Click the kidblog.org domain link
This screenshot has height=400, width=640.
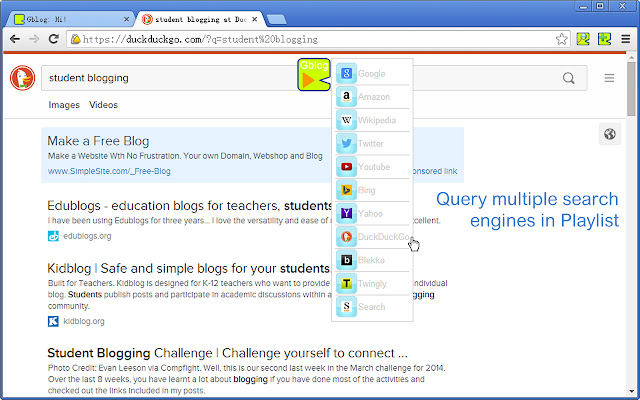(84, 321)
